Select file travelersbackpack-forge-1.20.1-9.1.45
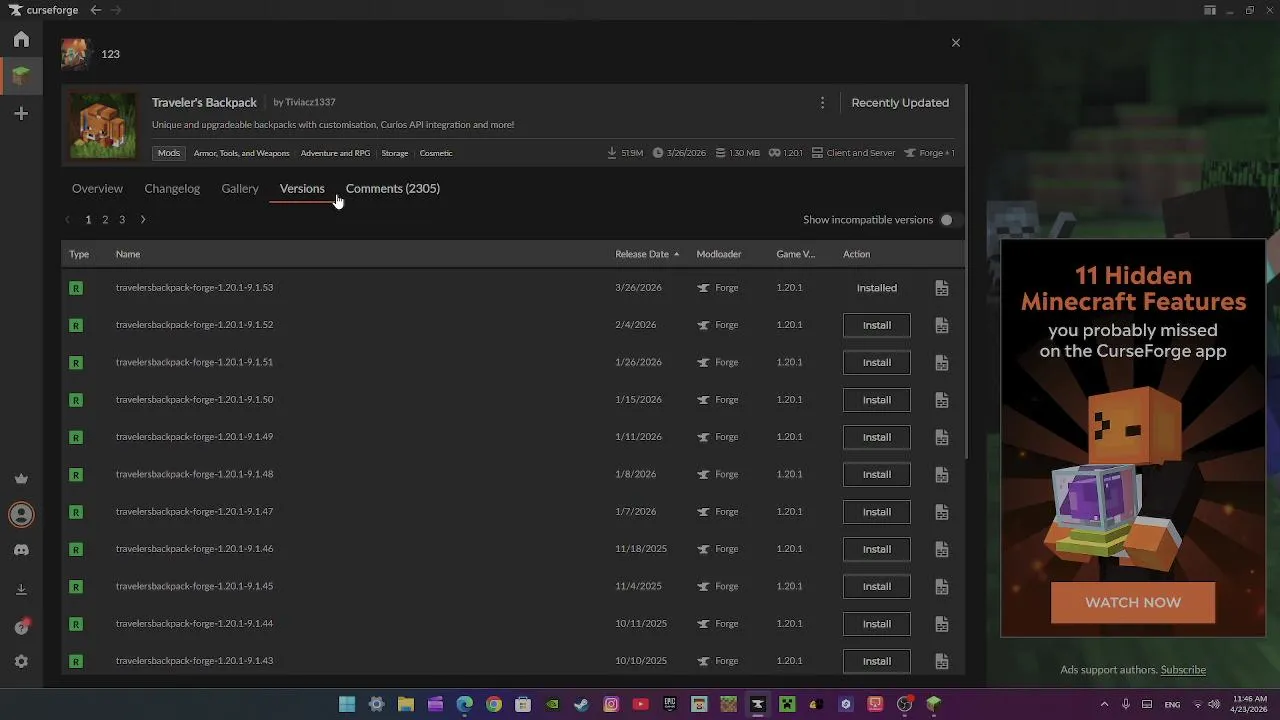Image resolution: width=1280 pixels, height=720 pixels. pyautogui.click(x=195, y=586)
